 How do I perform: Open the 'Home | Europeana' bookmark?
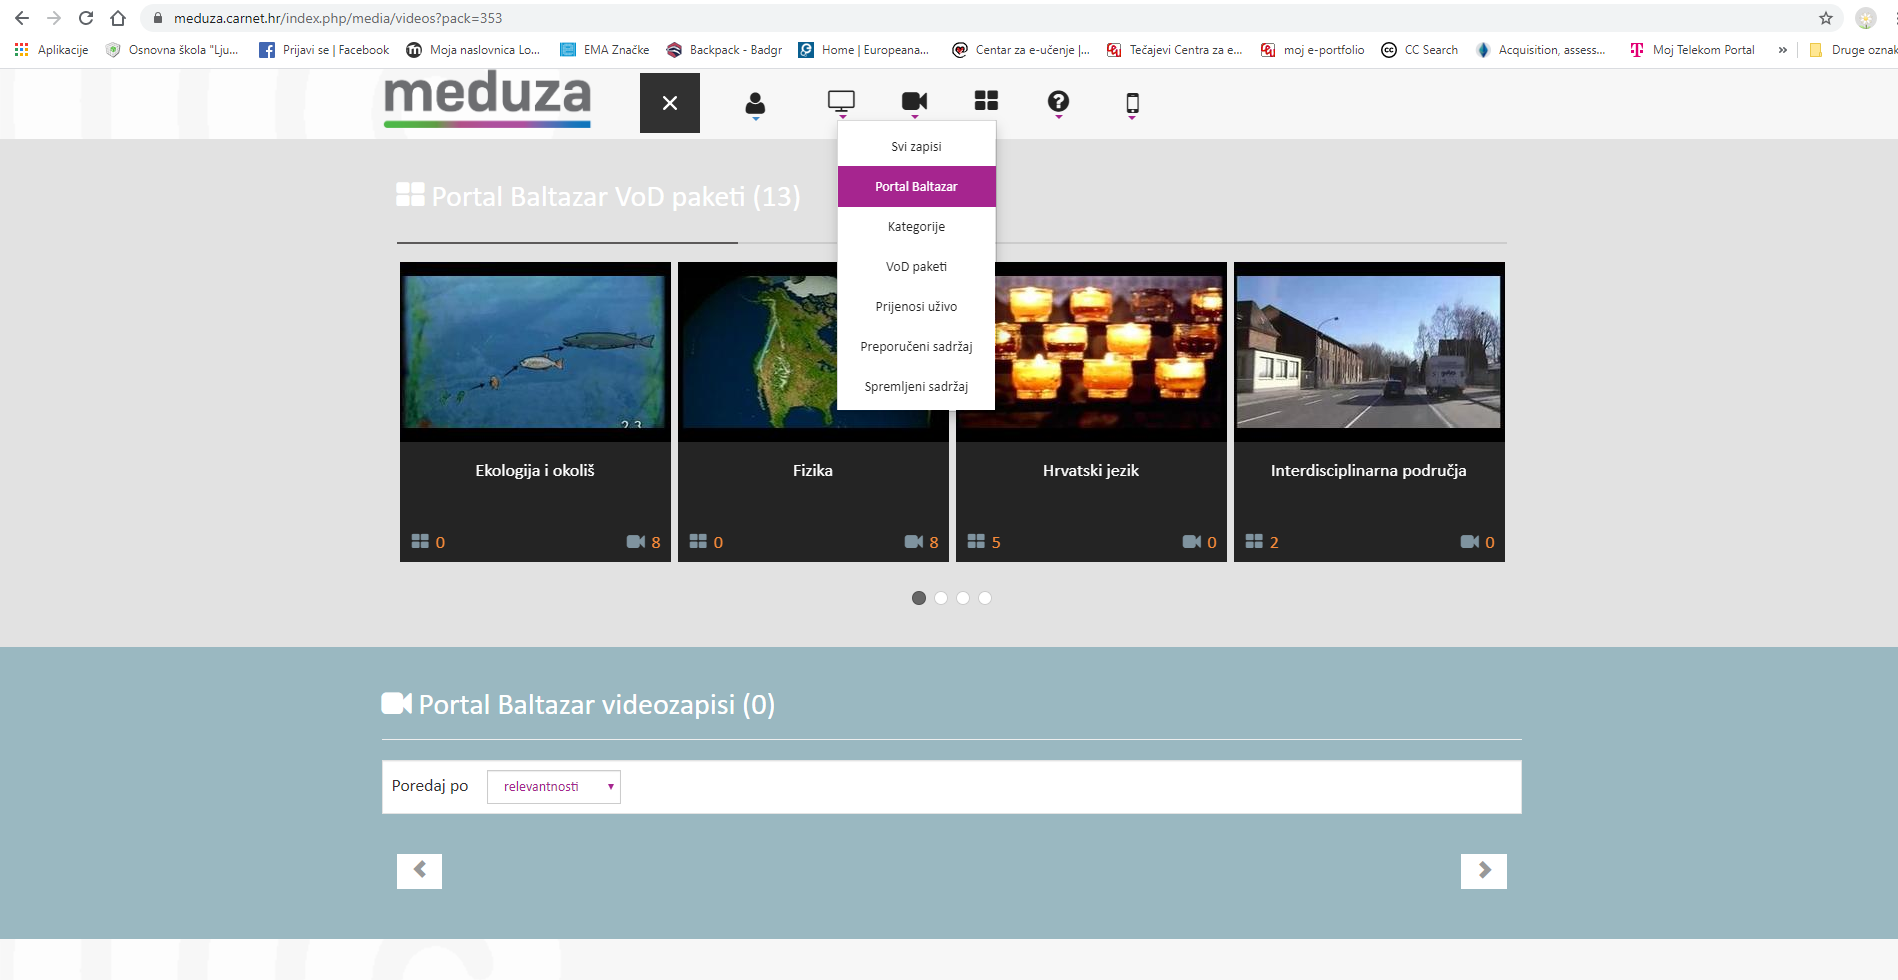tap(864, 50)
